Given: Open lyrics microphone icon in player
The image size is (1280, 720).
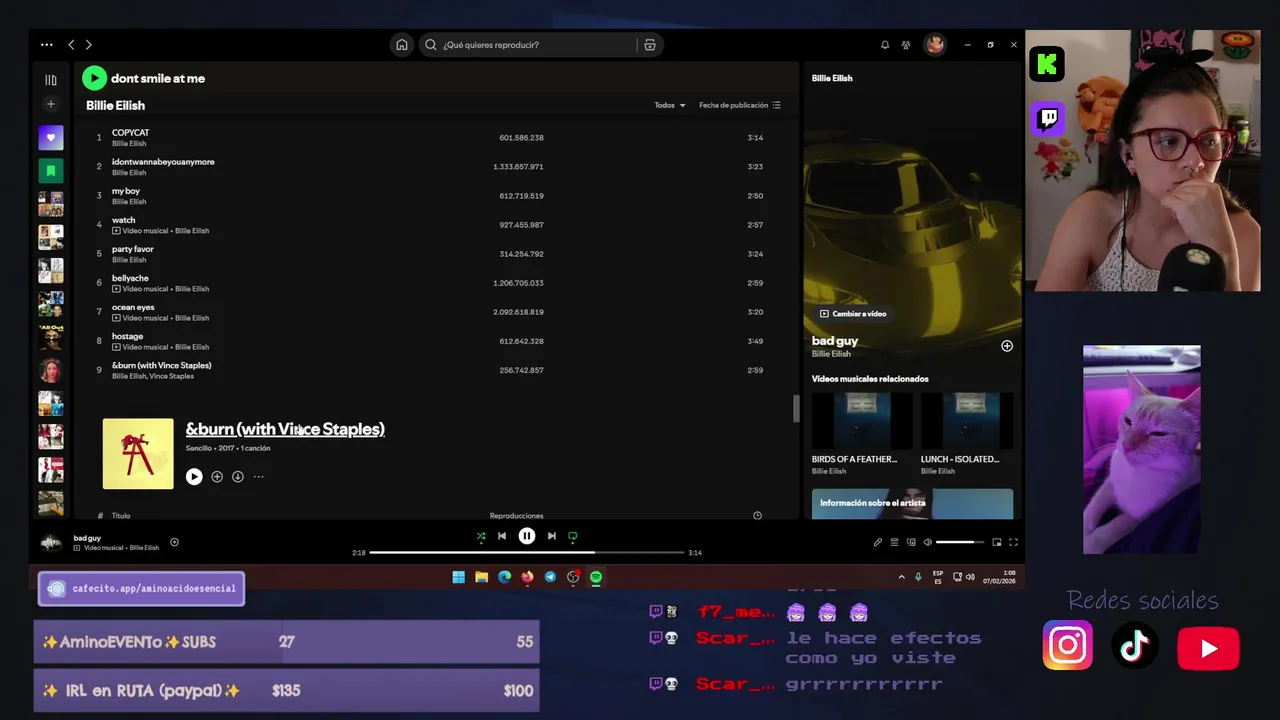Looking at the screenshot, I should 878,542.
